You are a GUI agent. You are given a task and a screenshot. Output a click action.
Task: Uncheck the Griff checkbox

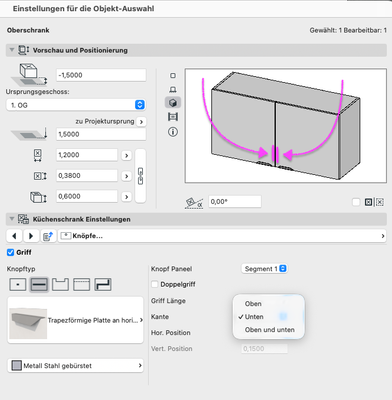coord(10,252)
